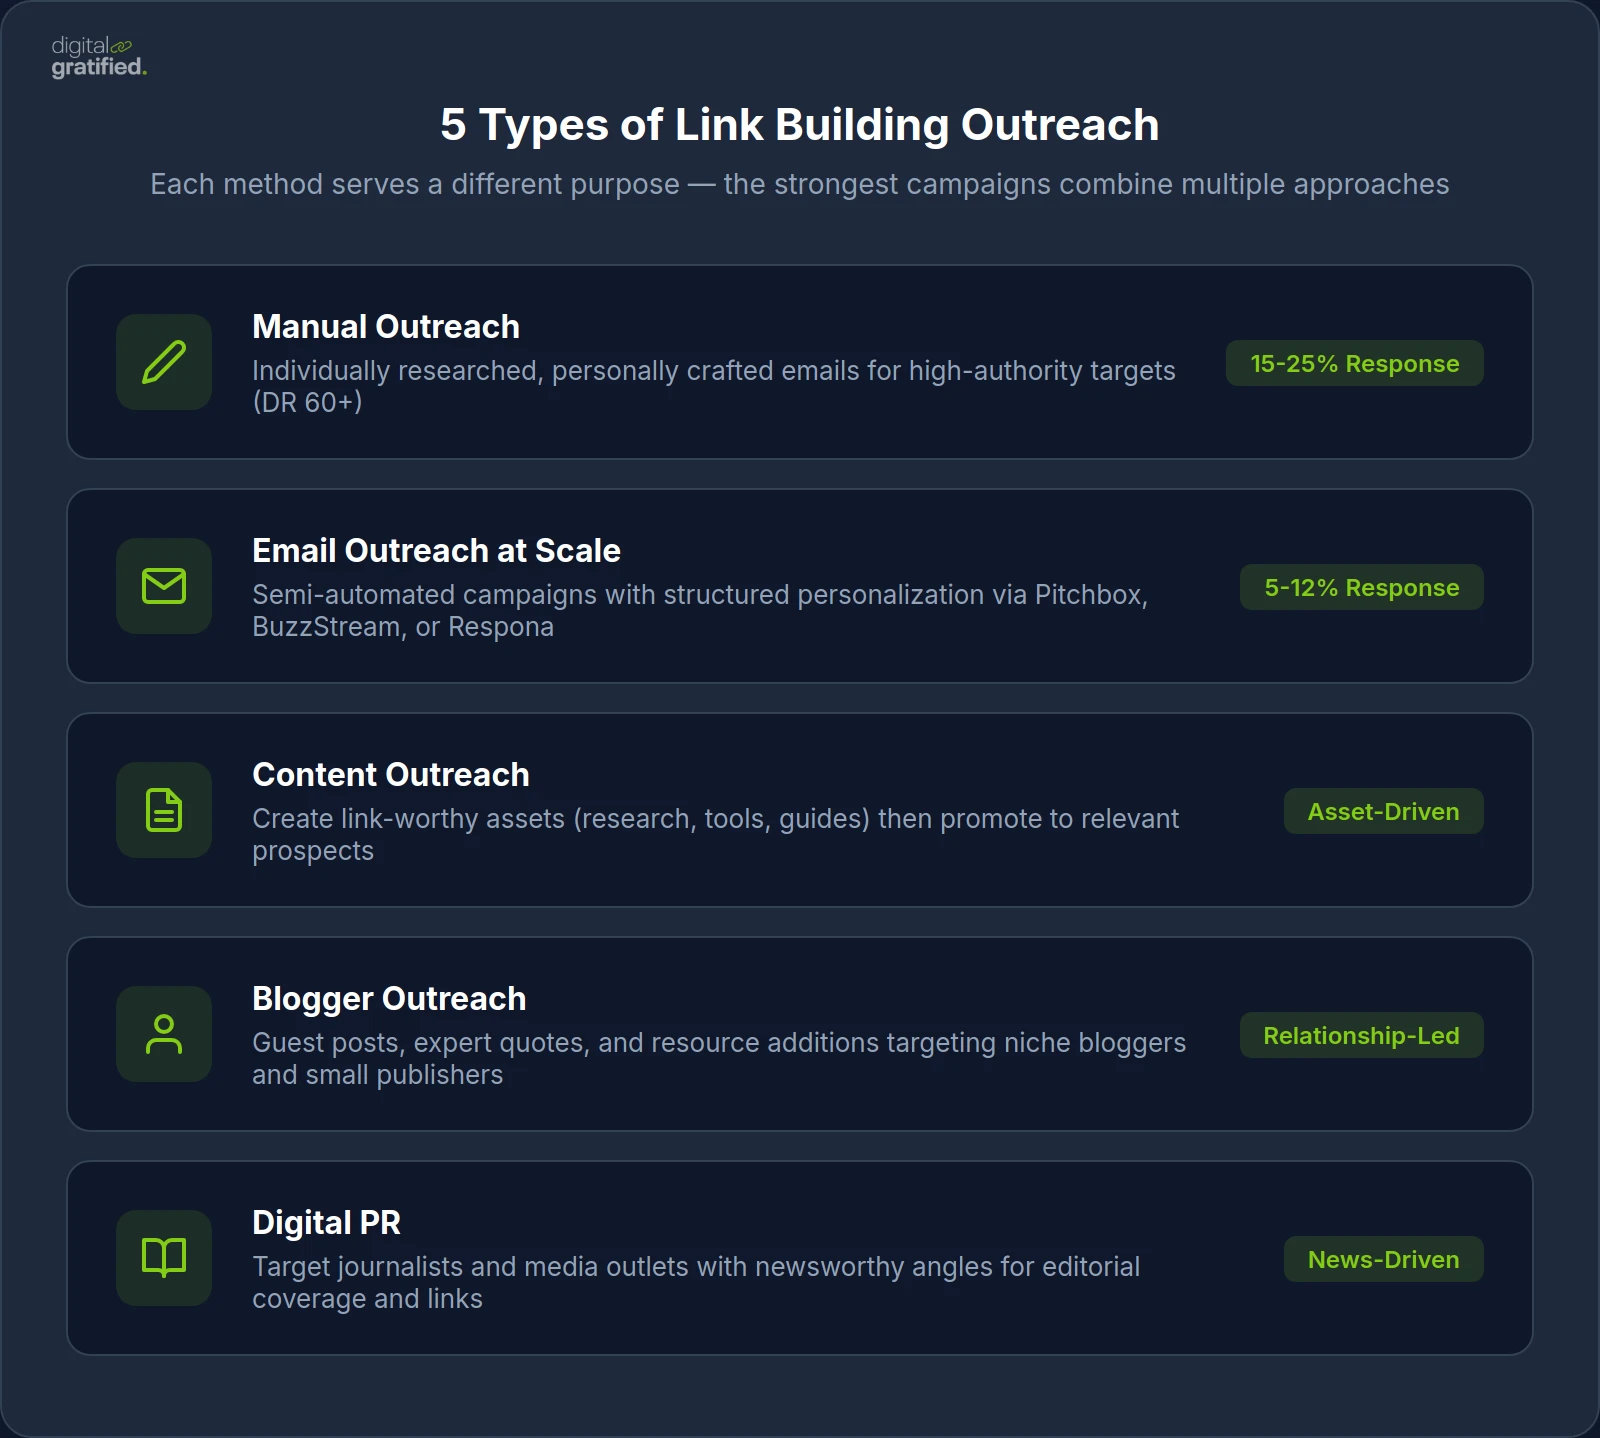
Task: Click the envelope icon for Email Outreach
Action: point(164,586)
